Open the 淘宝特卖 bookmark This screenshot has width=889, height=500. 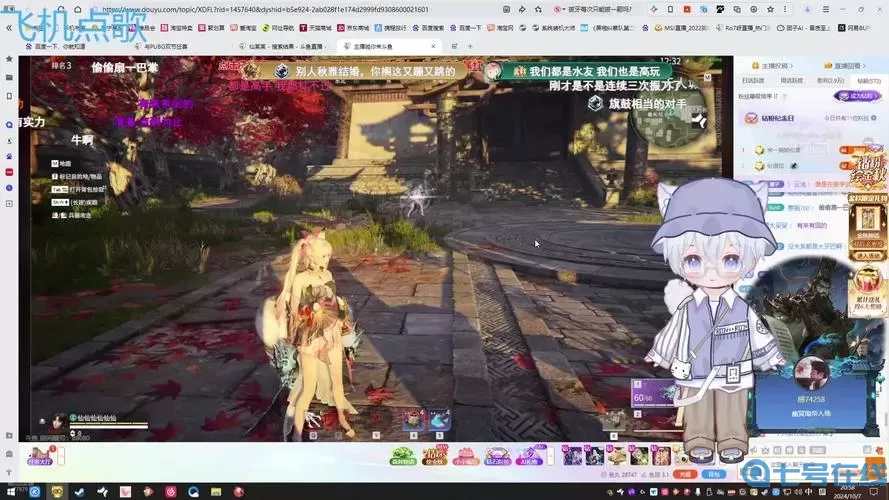click(179, 28)
